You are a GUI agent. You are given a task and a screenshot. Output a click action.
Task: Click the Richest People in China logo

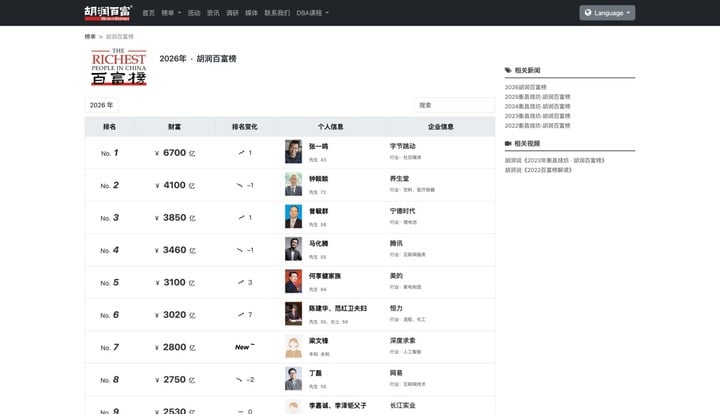(119, 67)
